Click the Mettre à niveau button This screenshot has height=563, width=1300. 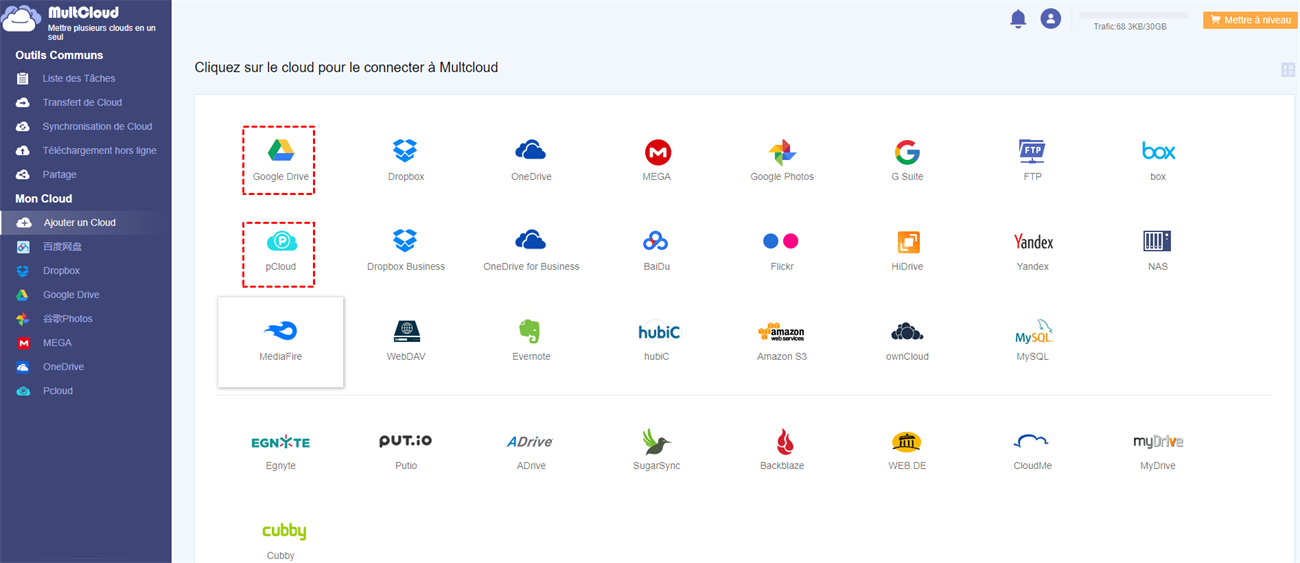pyautogui.click(x=1250, y=19)
